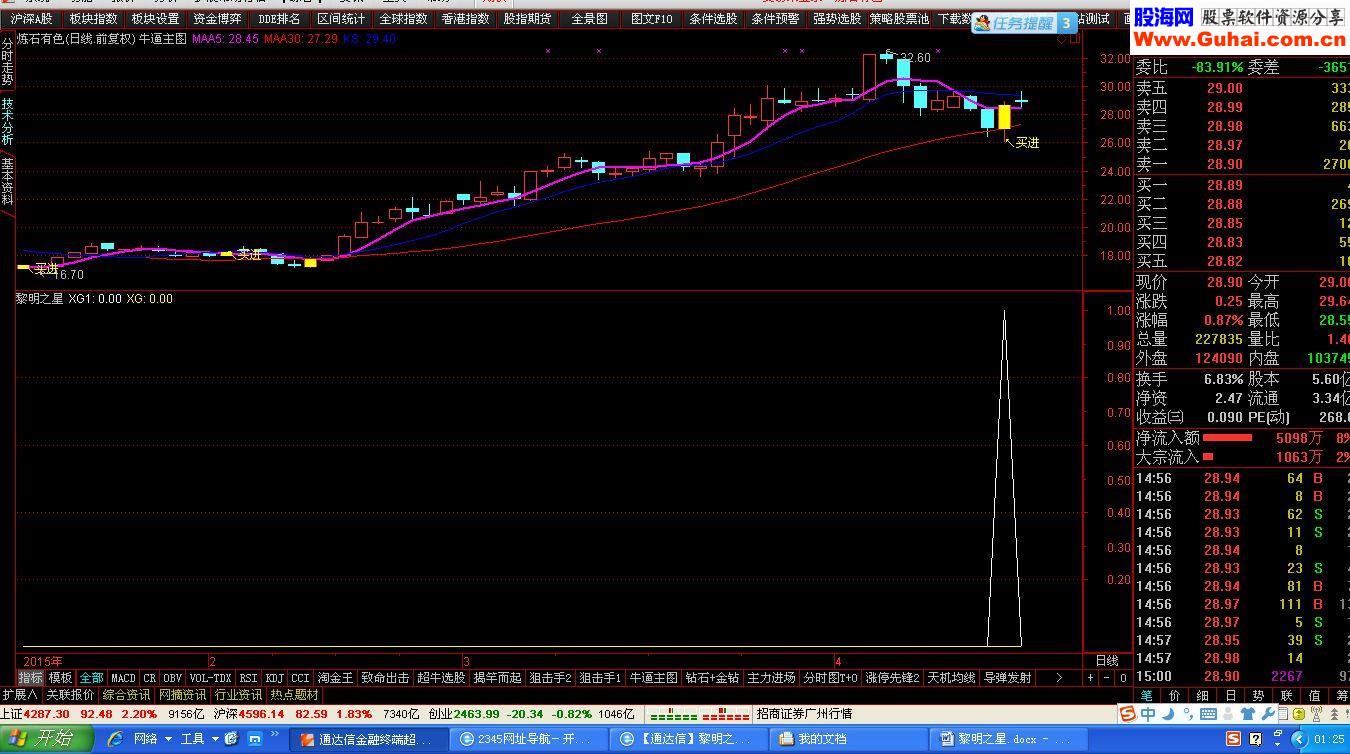Select 导弹发射 indicator tab
The width and height of the screenshot is (1350, 754).
[1007, 678]
